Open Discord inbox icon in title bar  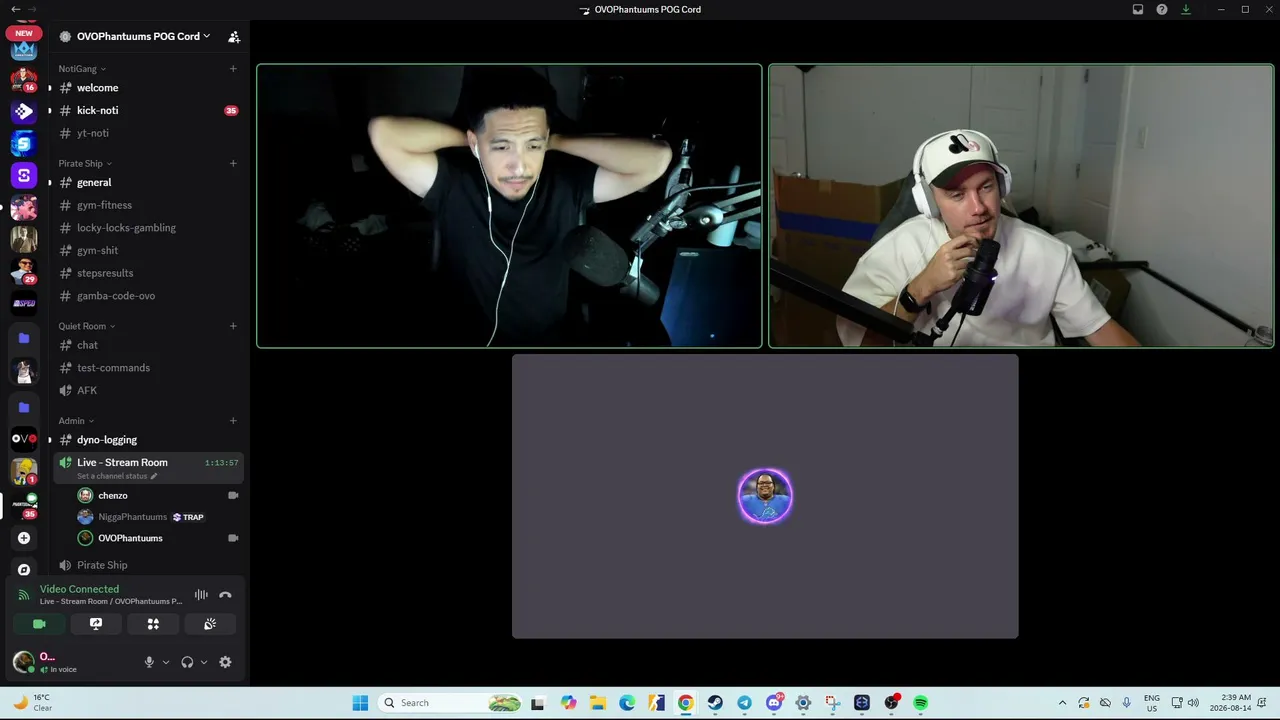1138,9
